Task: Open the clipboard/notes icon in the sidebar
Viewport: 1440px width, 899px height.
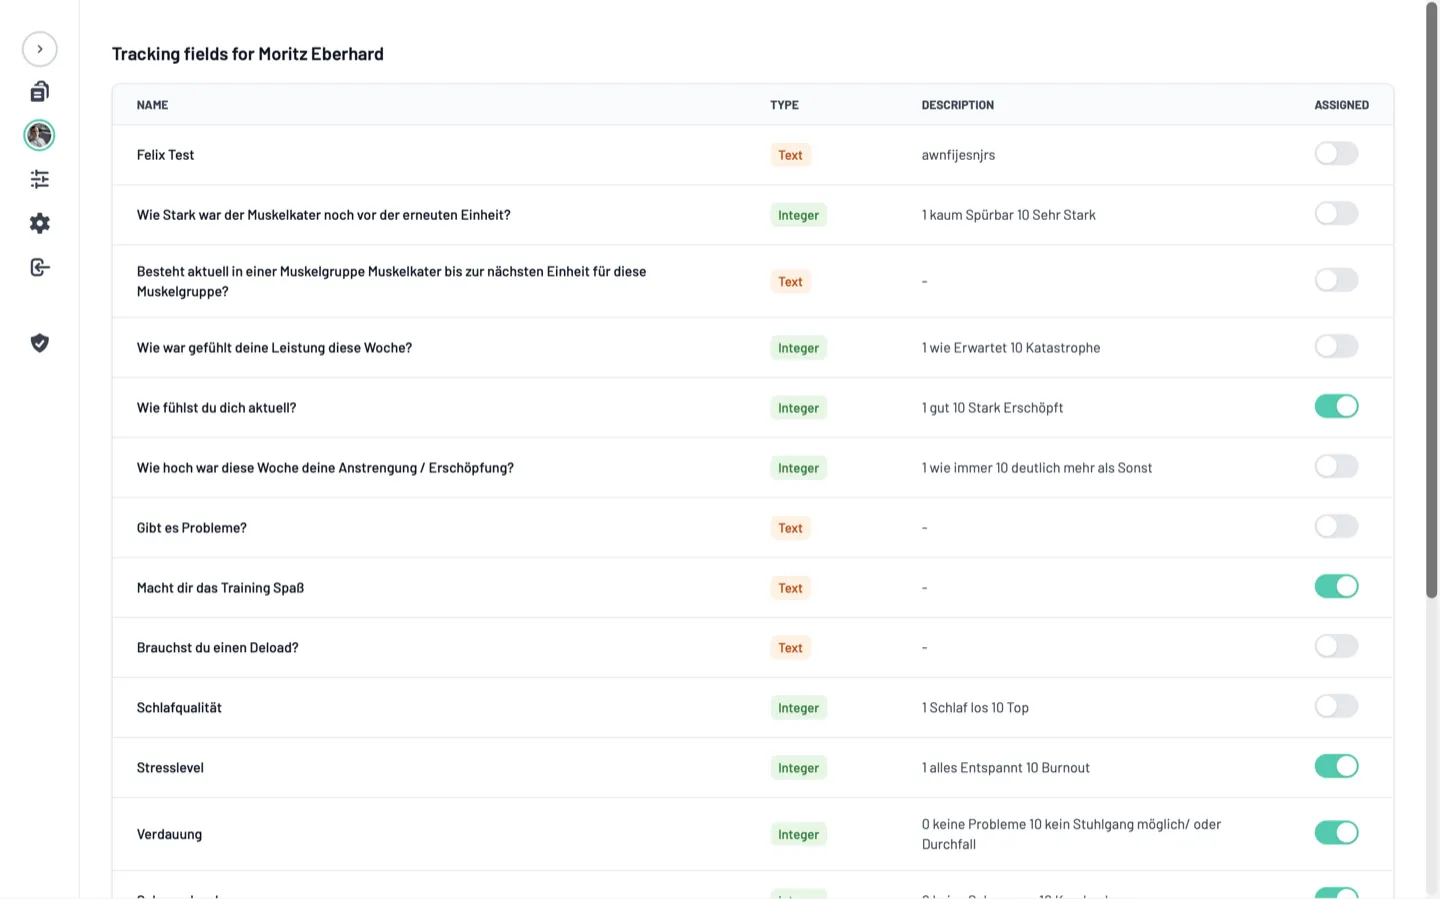Action: tap(39, 90)
